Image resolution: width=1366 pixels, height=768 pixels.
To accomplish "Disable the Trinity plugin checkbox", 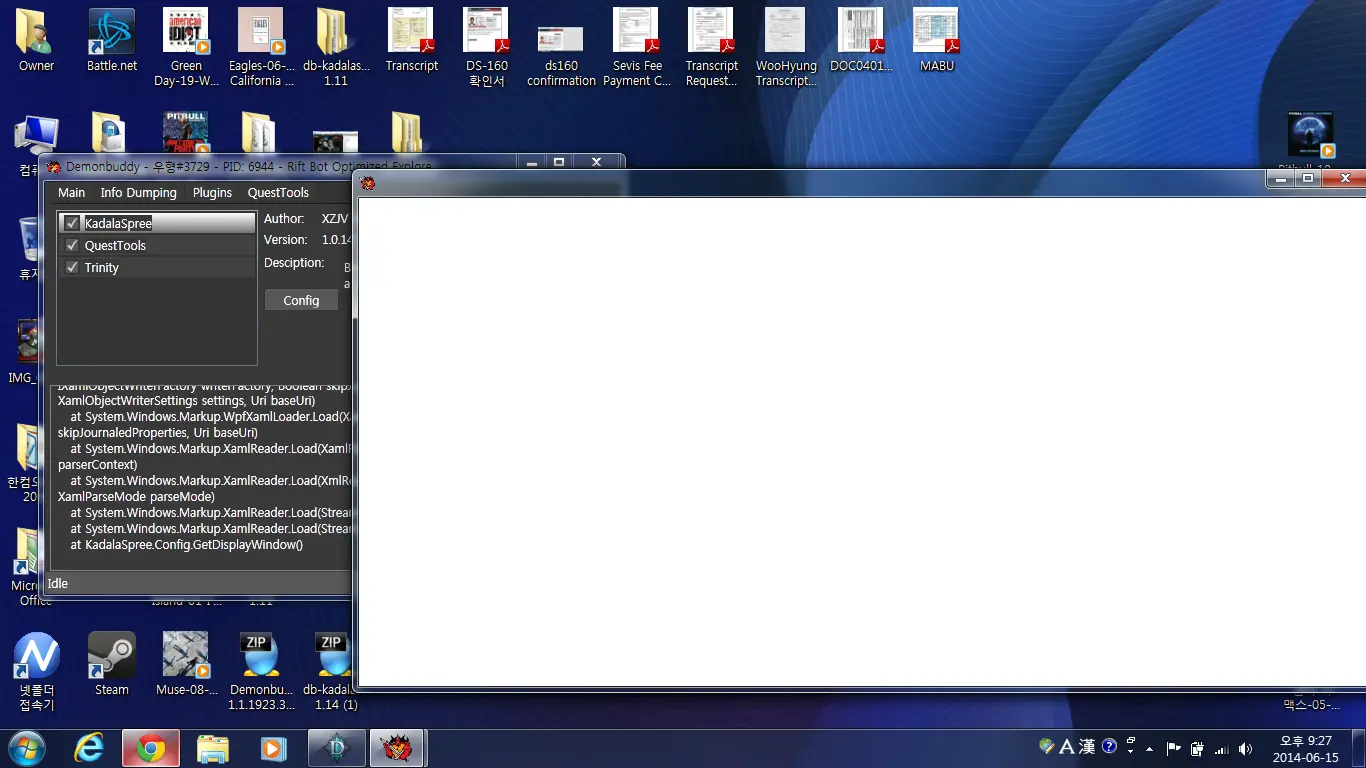I will 72,267.
